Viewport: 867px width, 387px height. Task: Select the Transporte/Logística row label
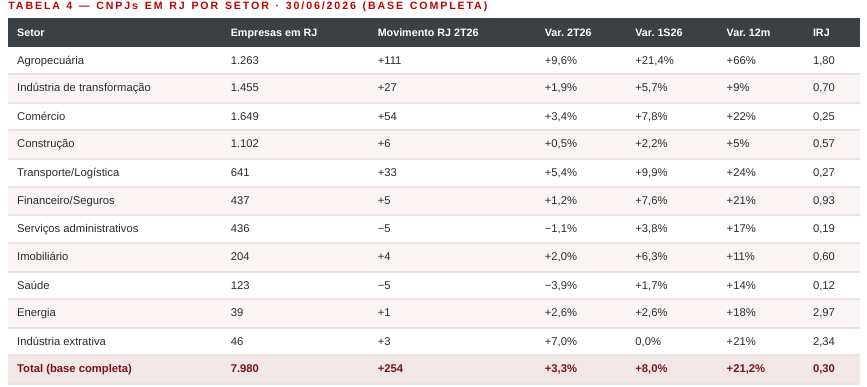68,172
